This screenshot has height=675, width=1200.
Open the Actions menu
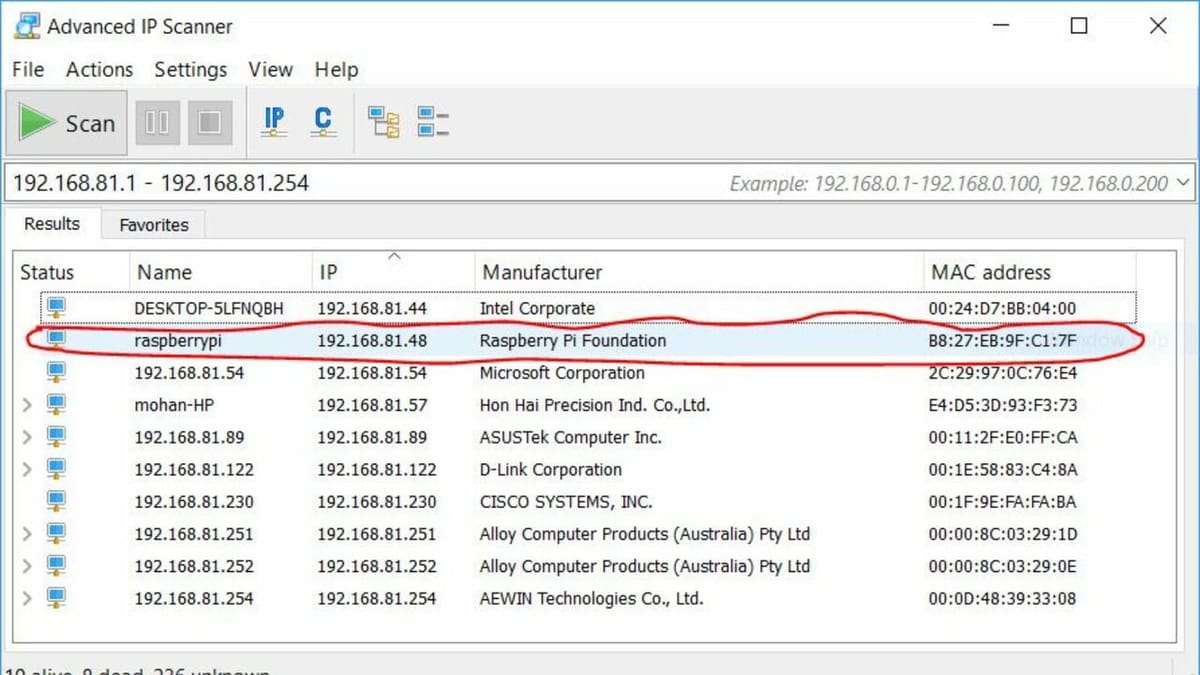99,69
